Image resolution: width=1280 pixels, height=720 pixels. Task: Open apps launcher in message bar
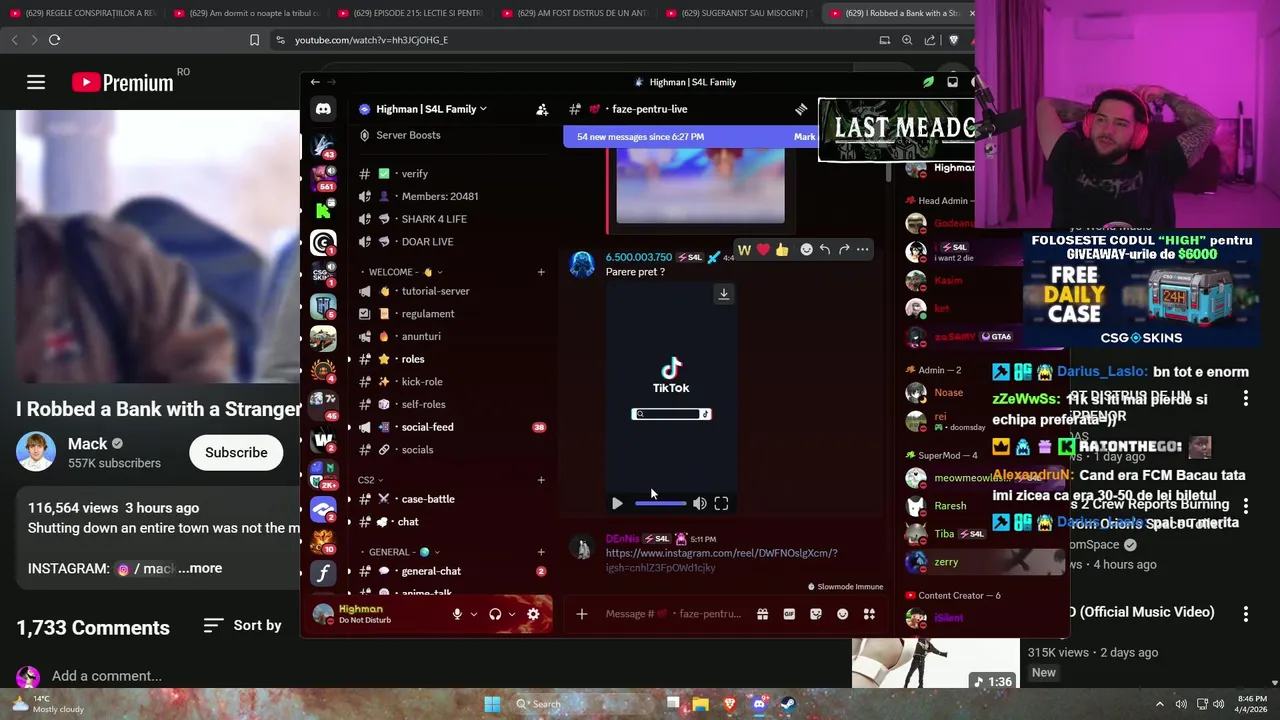coord(869,614)
